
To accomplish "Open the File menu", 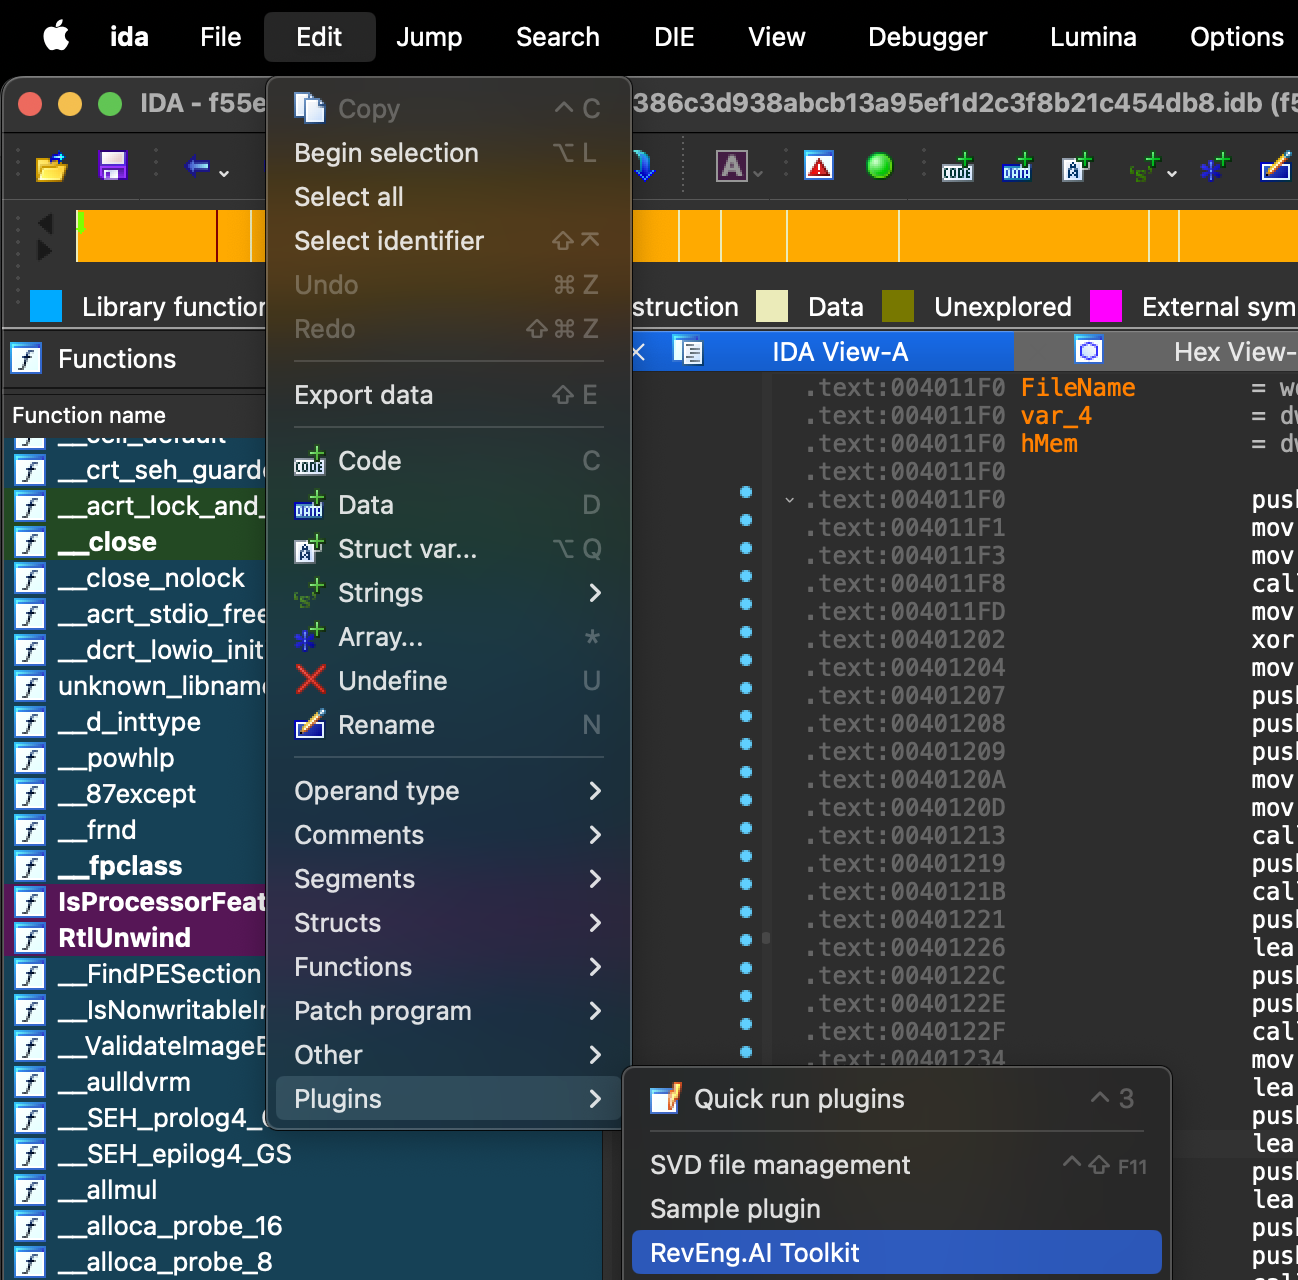I will tap(220, 37).
